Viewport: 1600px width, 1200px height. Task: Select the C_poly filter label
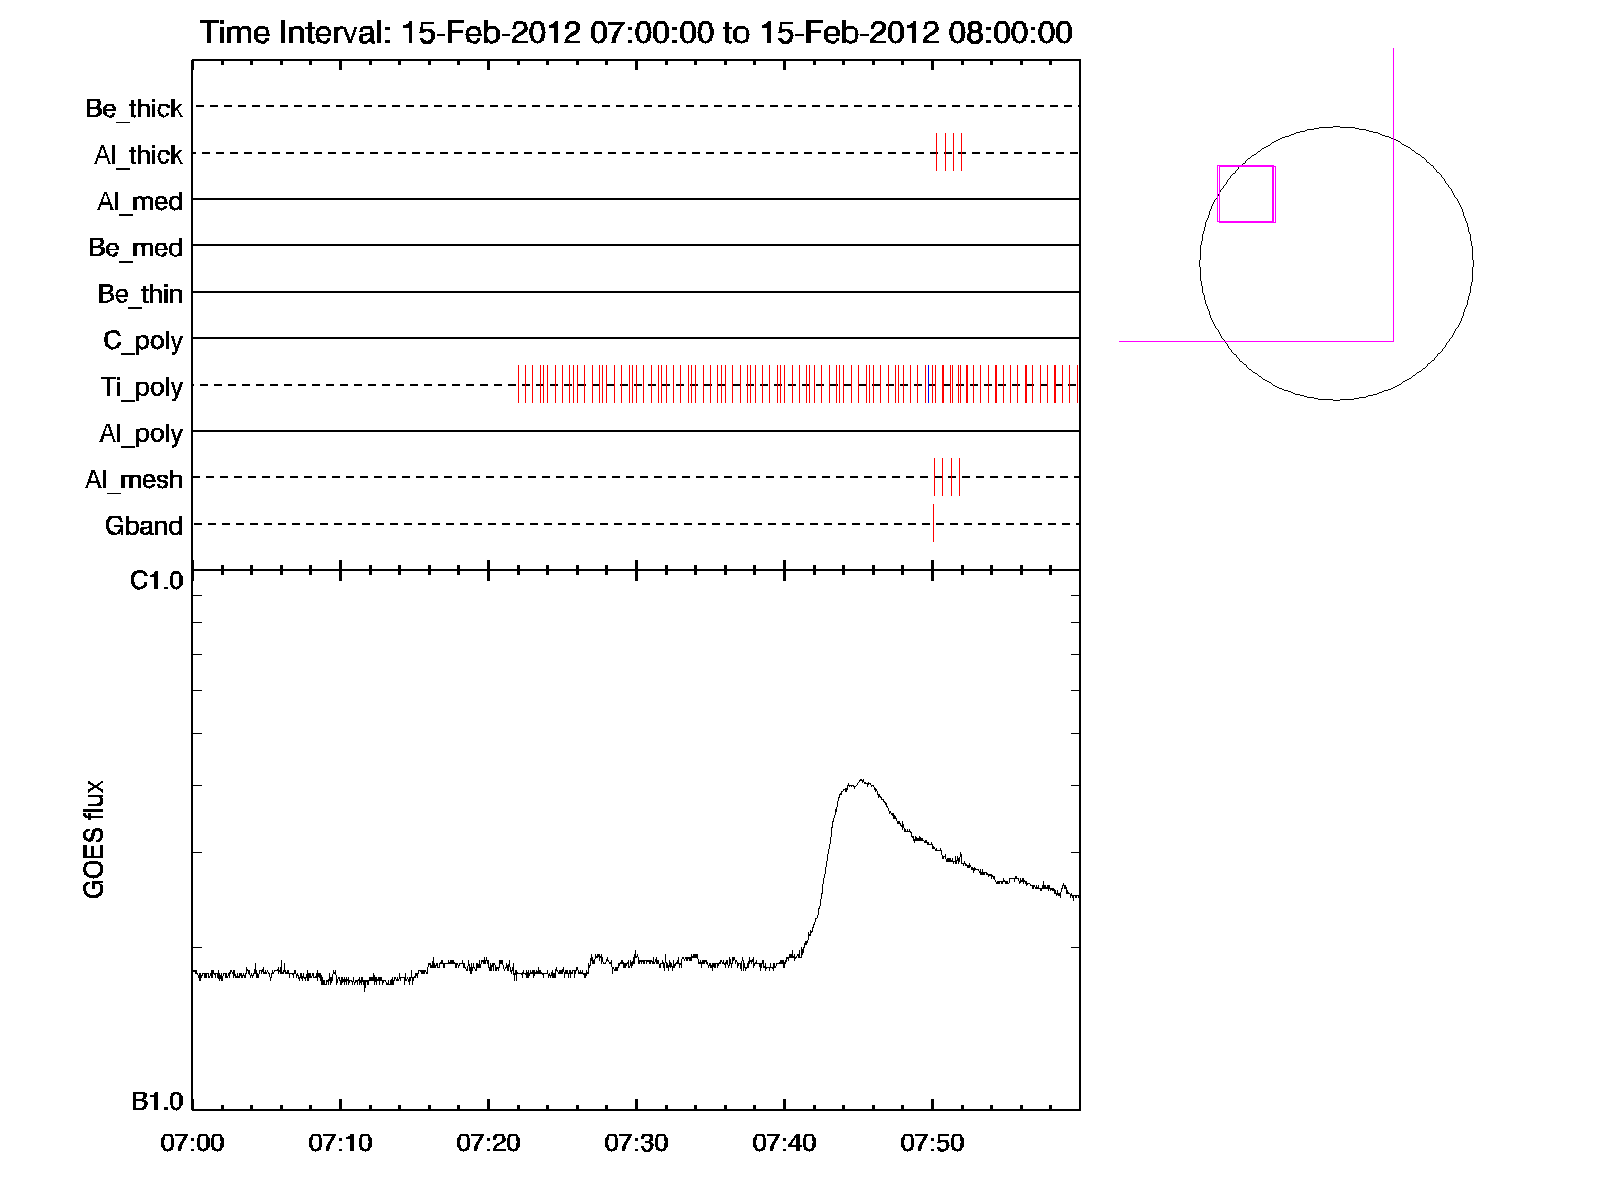[143, 341]
